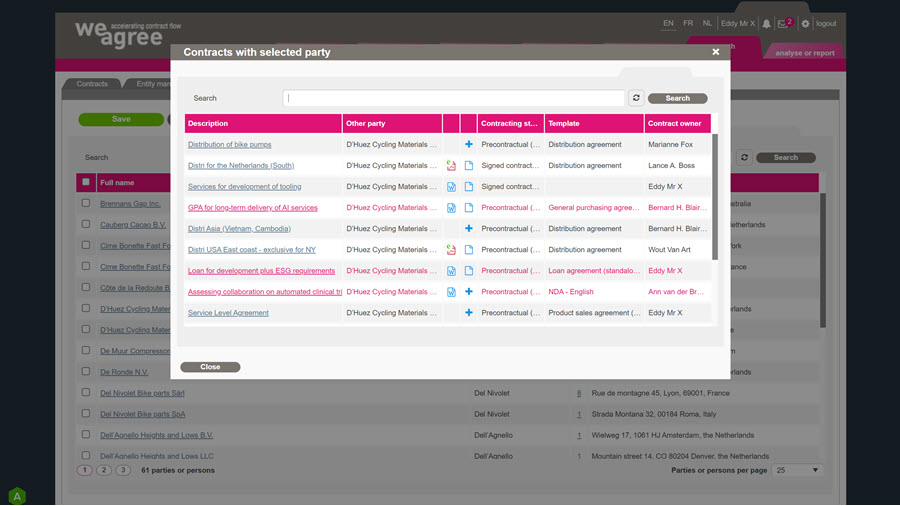This screenshot has height=506, width=900.
Task: Click plus icon in Service Level Agreement row
Action: point(469,313)
